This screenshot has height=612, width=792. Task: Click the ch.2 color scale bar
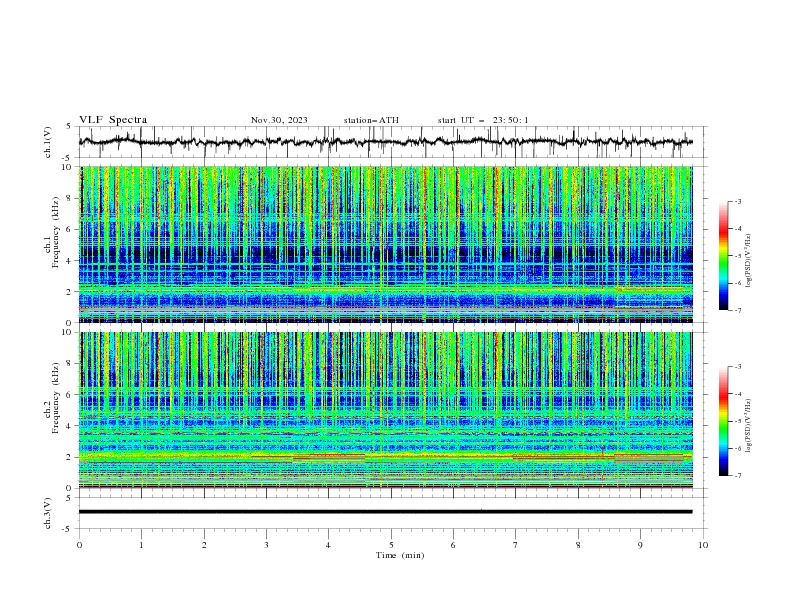click(724, 421)
